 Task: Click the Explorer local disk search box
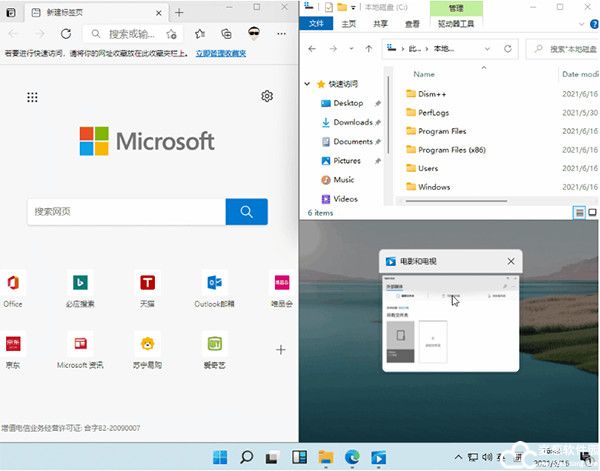[565, 49]
